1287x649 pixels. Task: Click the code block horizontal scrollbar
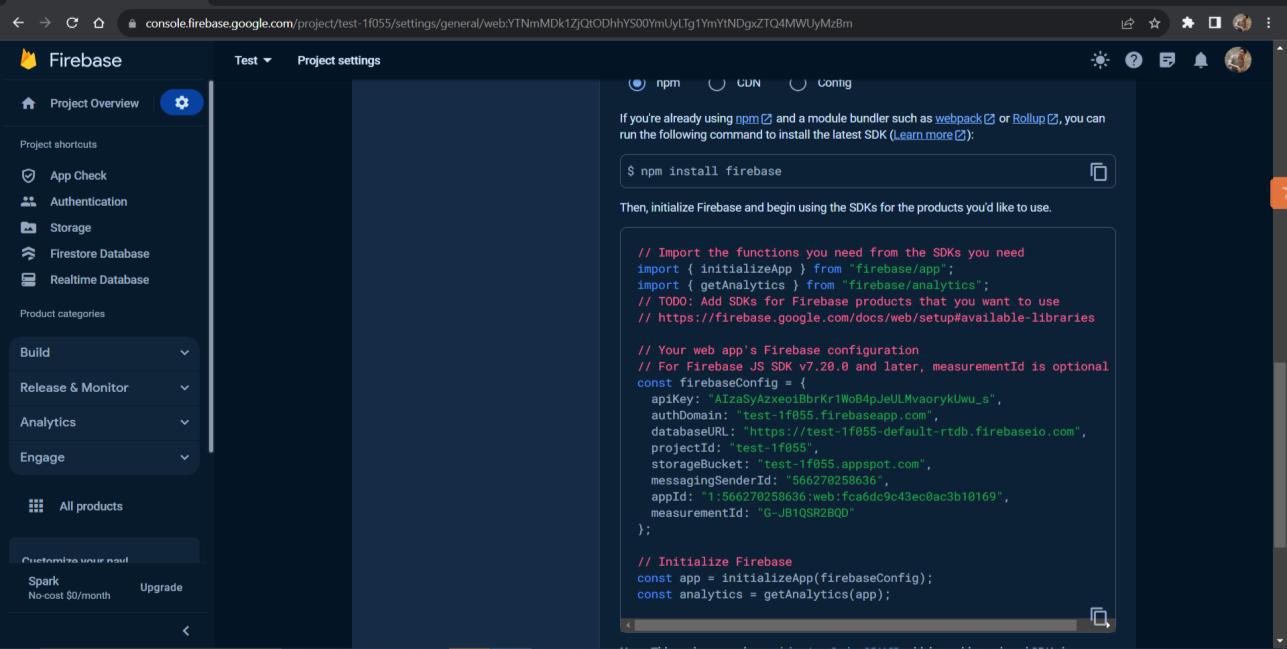[856, 625]
